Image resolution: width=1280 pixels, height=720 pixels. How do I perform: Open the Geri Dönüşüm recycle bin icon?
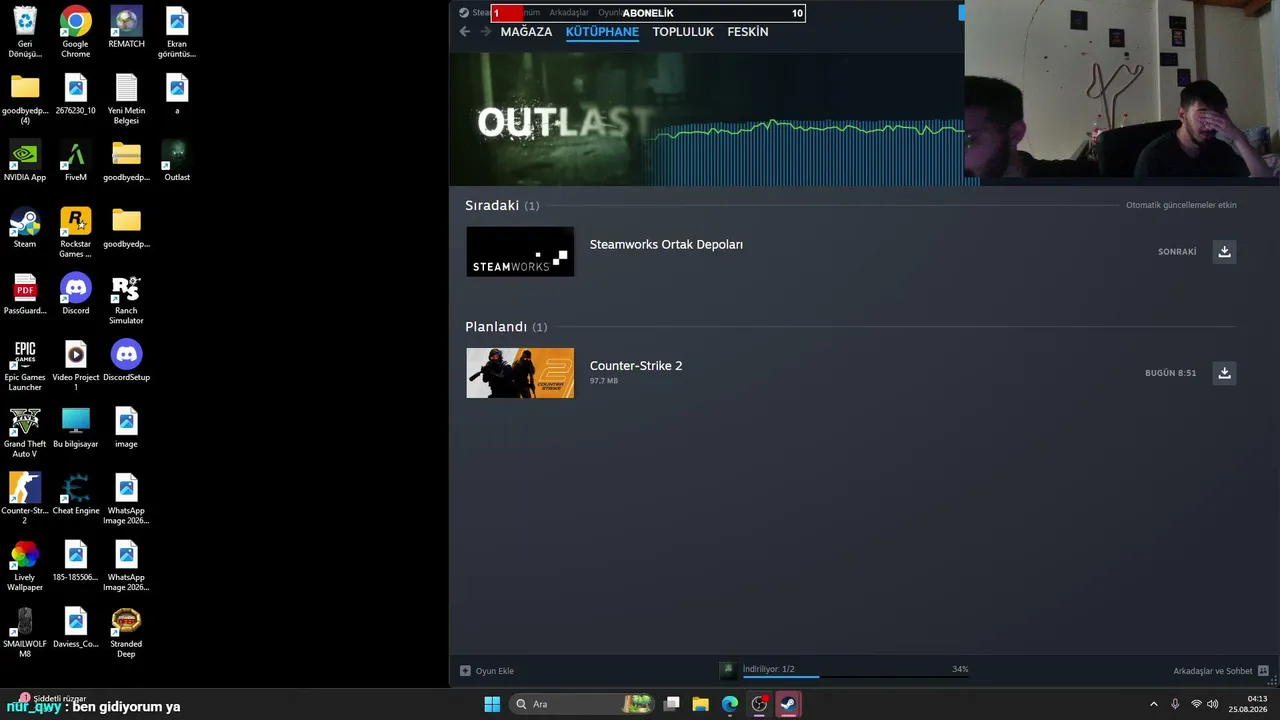click(x=25, y=31)
